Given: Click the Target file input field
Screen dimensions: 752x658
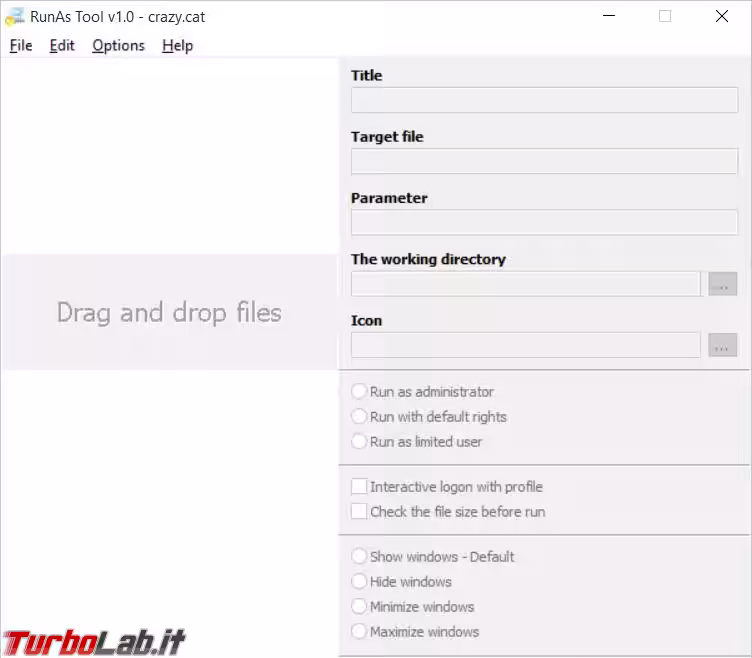Looking at the screenshot, I should (x=544, y=161).
